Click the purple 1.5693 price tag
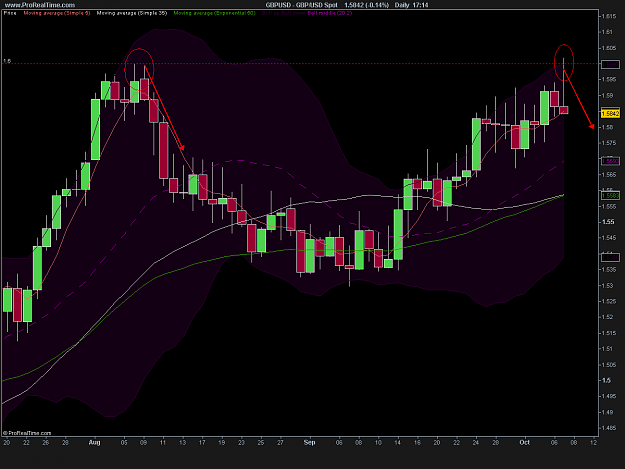The height and width of the screenshot is (469, 625). coord(610,161)
